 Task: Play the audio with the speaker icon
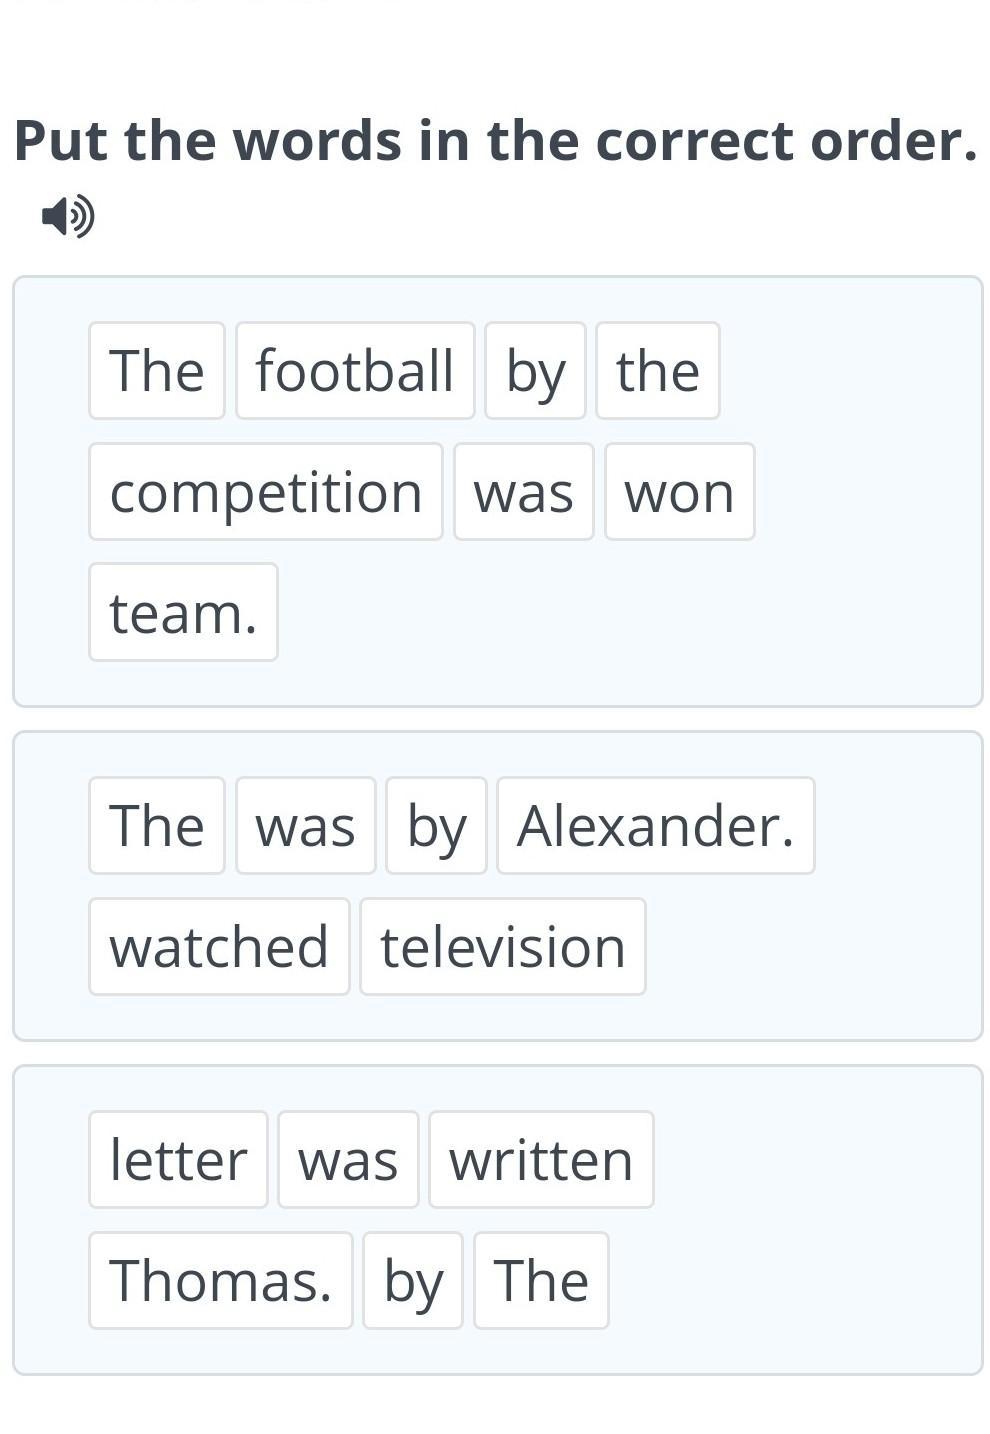[68, 216]
